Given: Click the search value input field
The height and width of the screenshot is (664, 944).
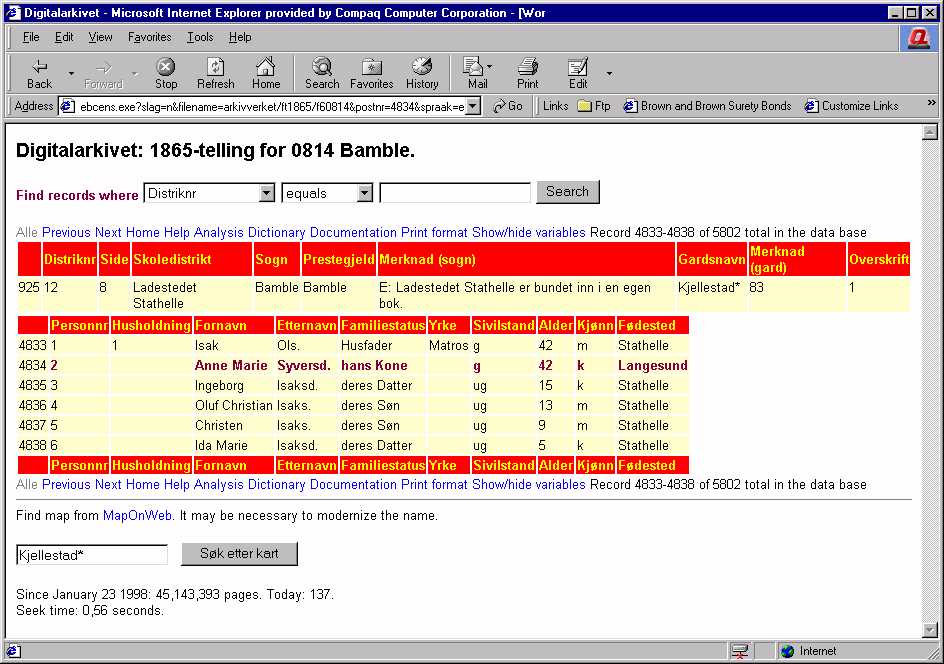Looking at the screenshot, I should click(455, 193).
